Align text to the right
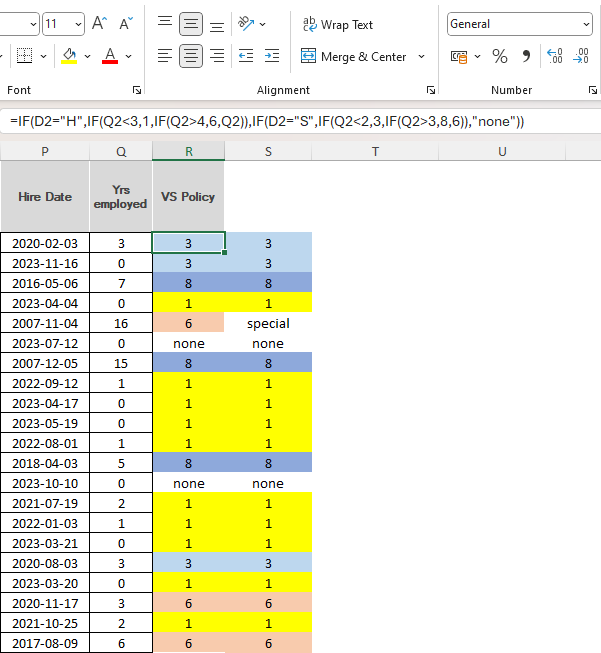601x653 pixels. click(217, 56)
